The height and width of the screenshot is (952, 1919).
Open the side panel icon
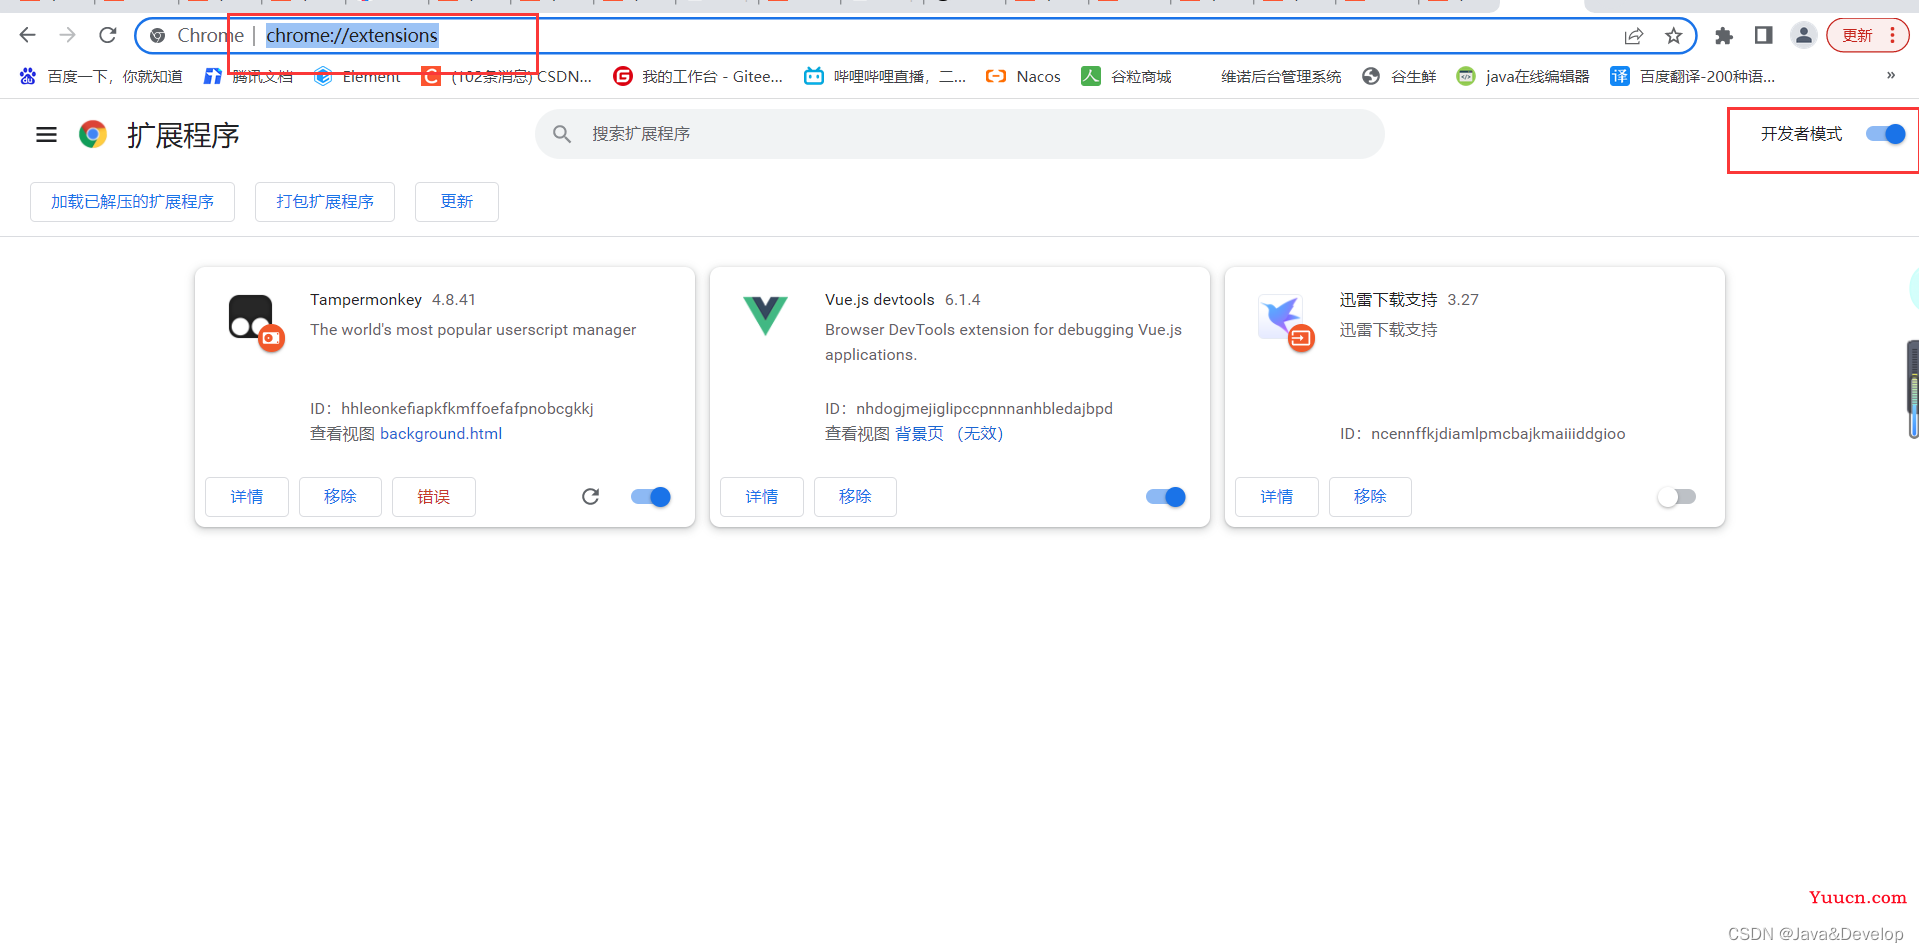tap(1763, 36)
